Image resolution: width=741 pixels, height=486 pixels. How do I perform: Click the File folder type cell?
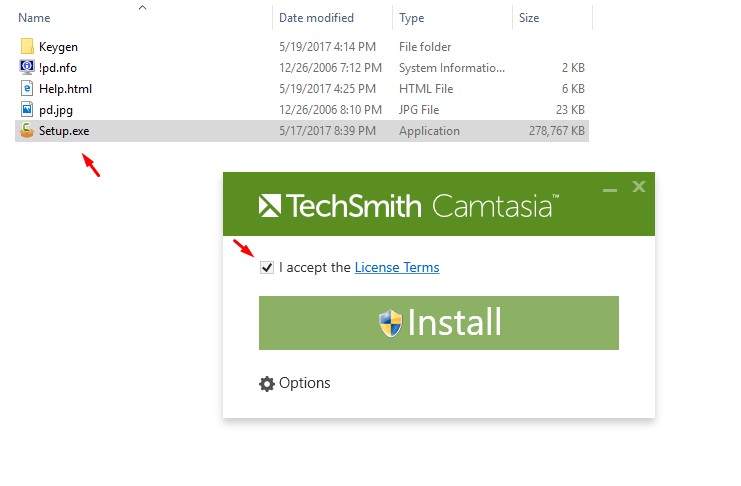click(x=425, y=47)
